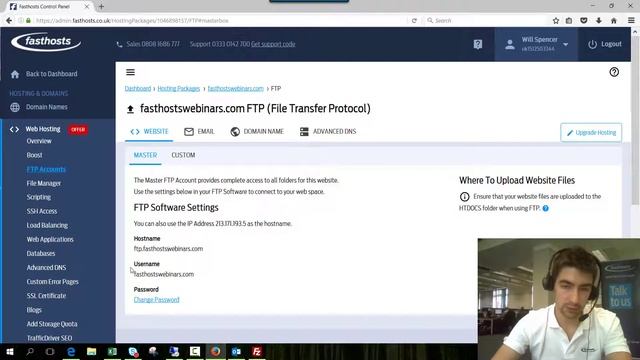Click the Fasthosts logo

(46, 42)
